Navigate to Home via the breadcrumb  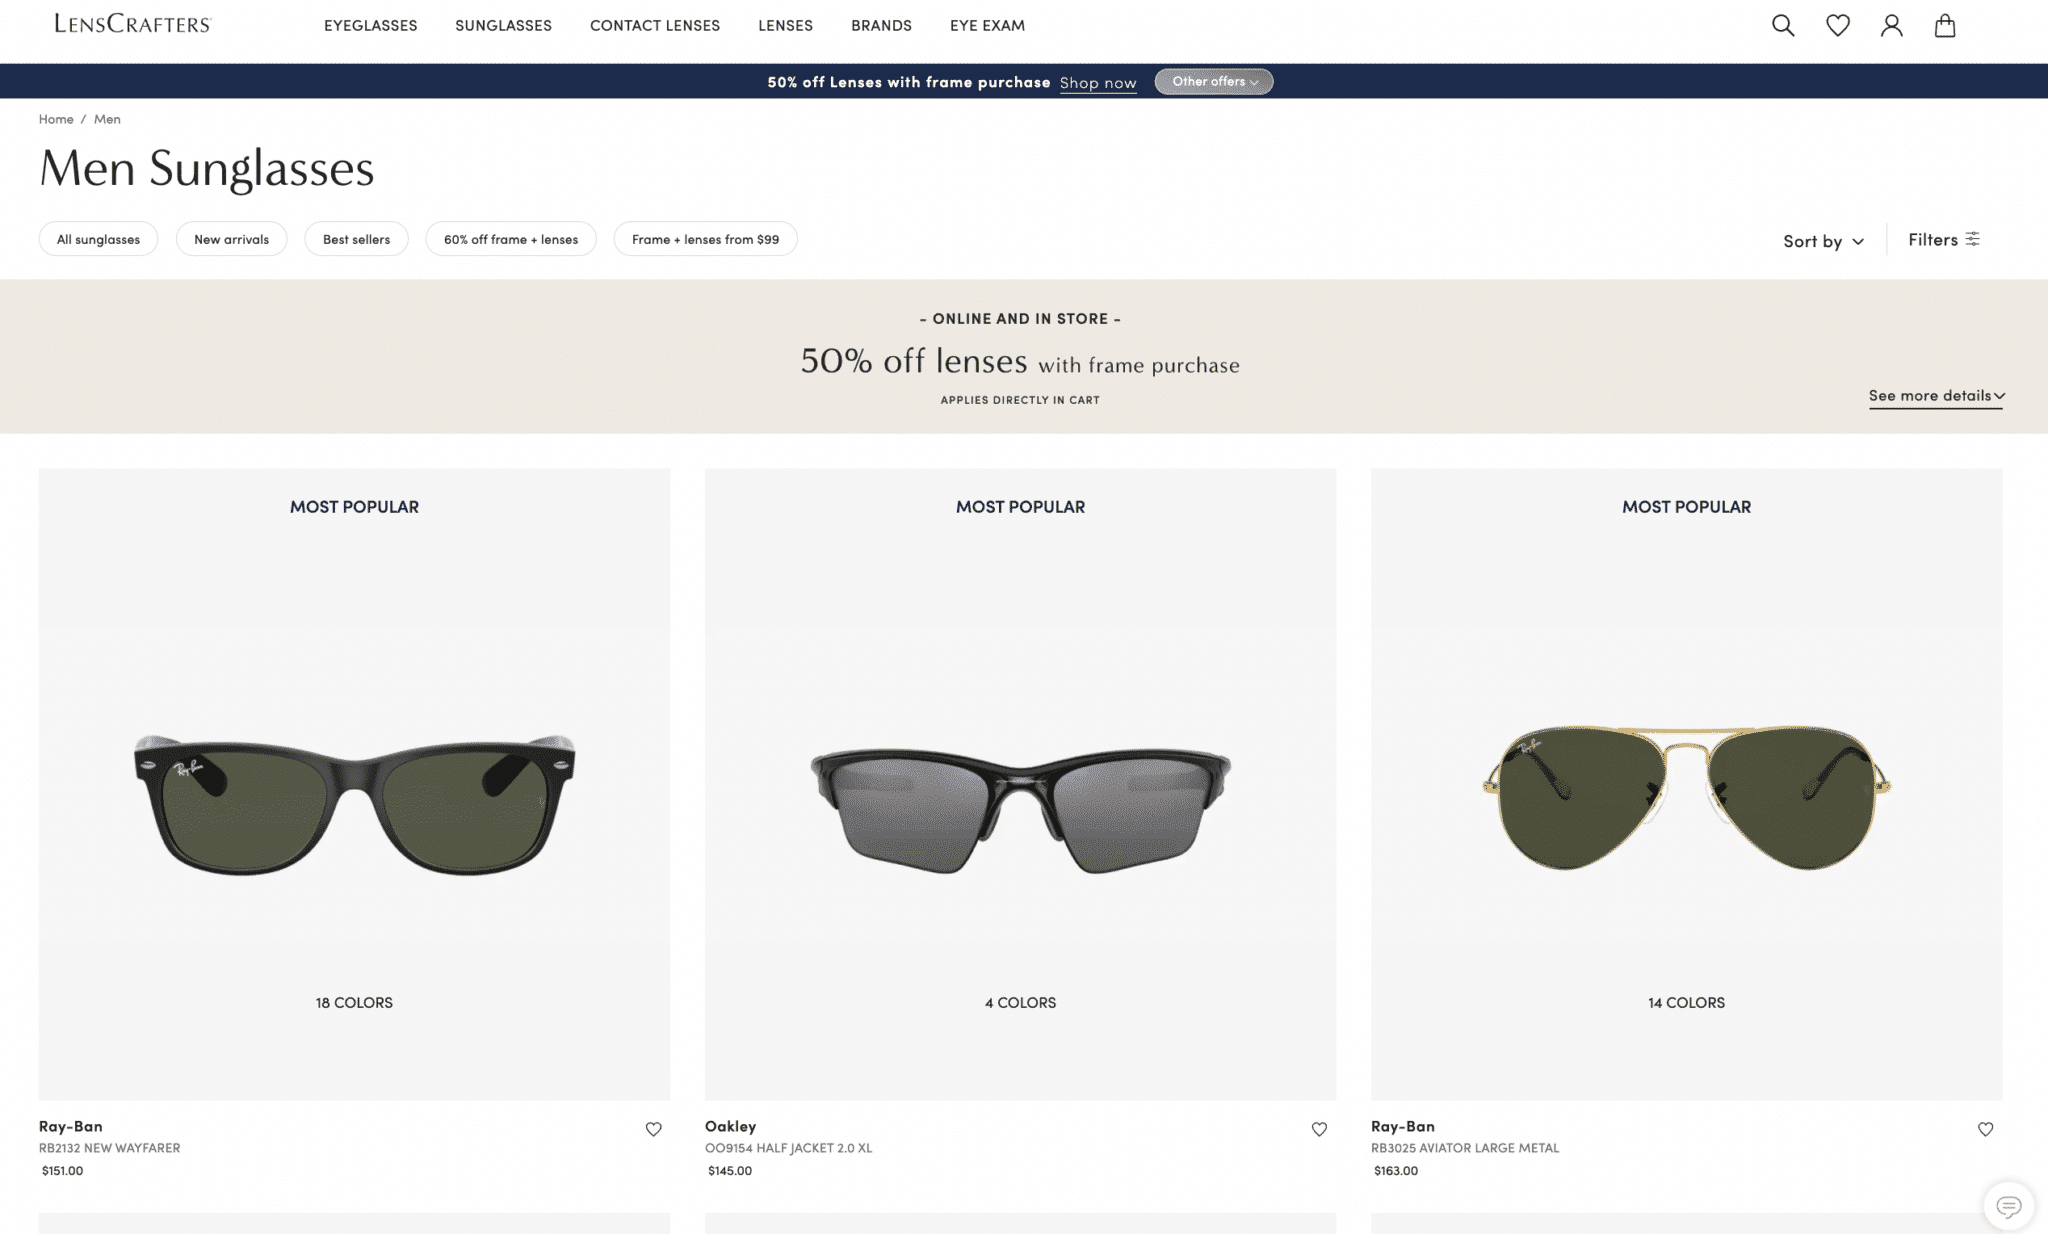[x=56, y=118]
